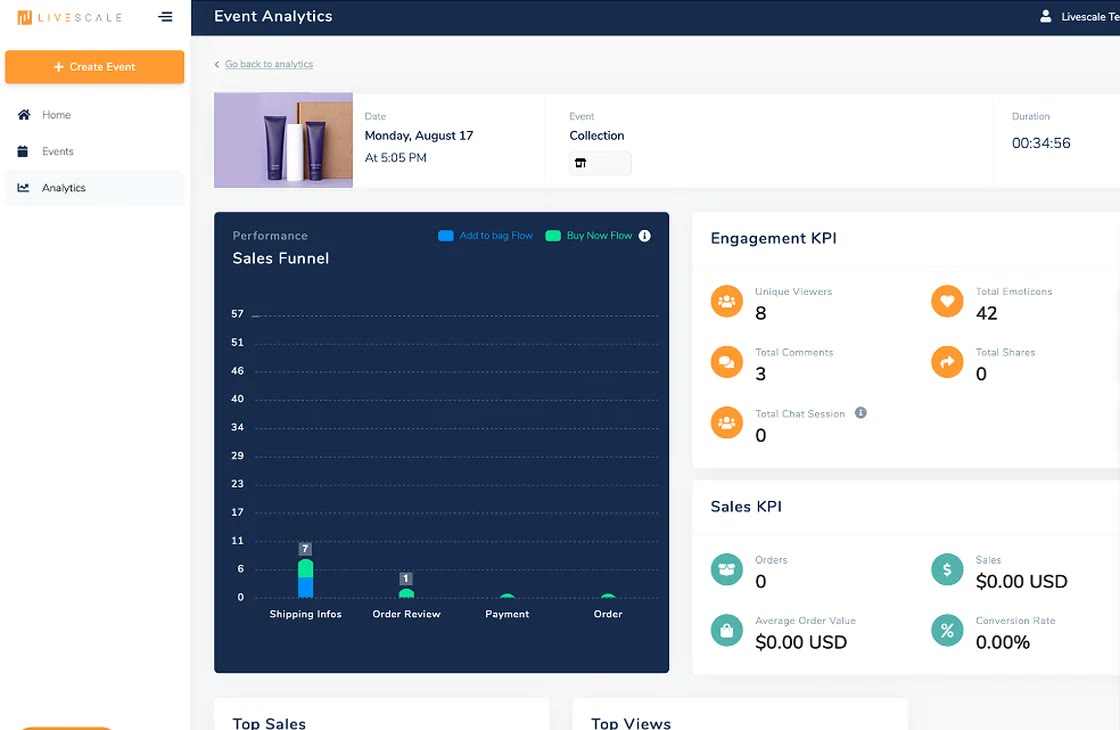The width and height of the screenshot is (1120, 730).
Task: Click the Average Order Value bag icon
Action: pyautogui.click(x=726, y=630)
